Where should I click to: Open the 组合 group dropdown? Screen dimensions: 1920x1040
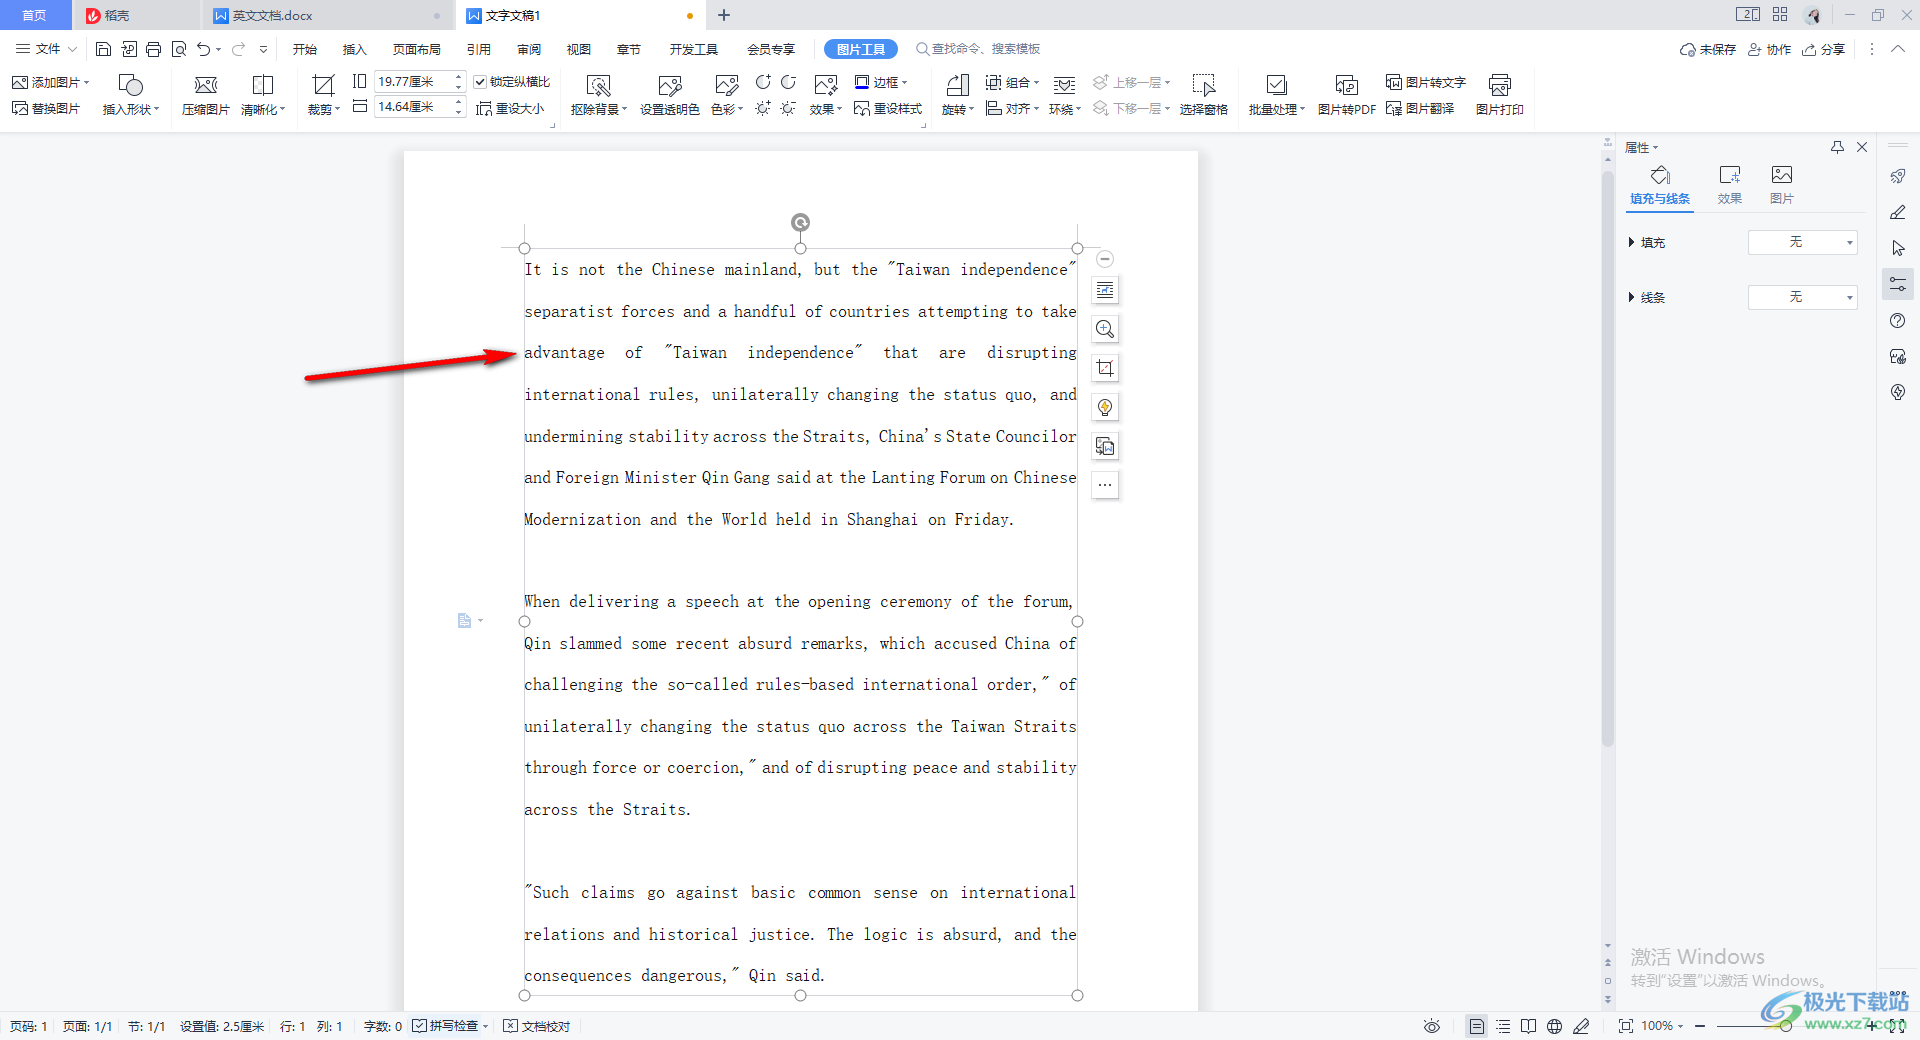(1012, 82)
